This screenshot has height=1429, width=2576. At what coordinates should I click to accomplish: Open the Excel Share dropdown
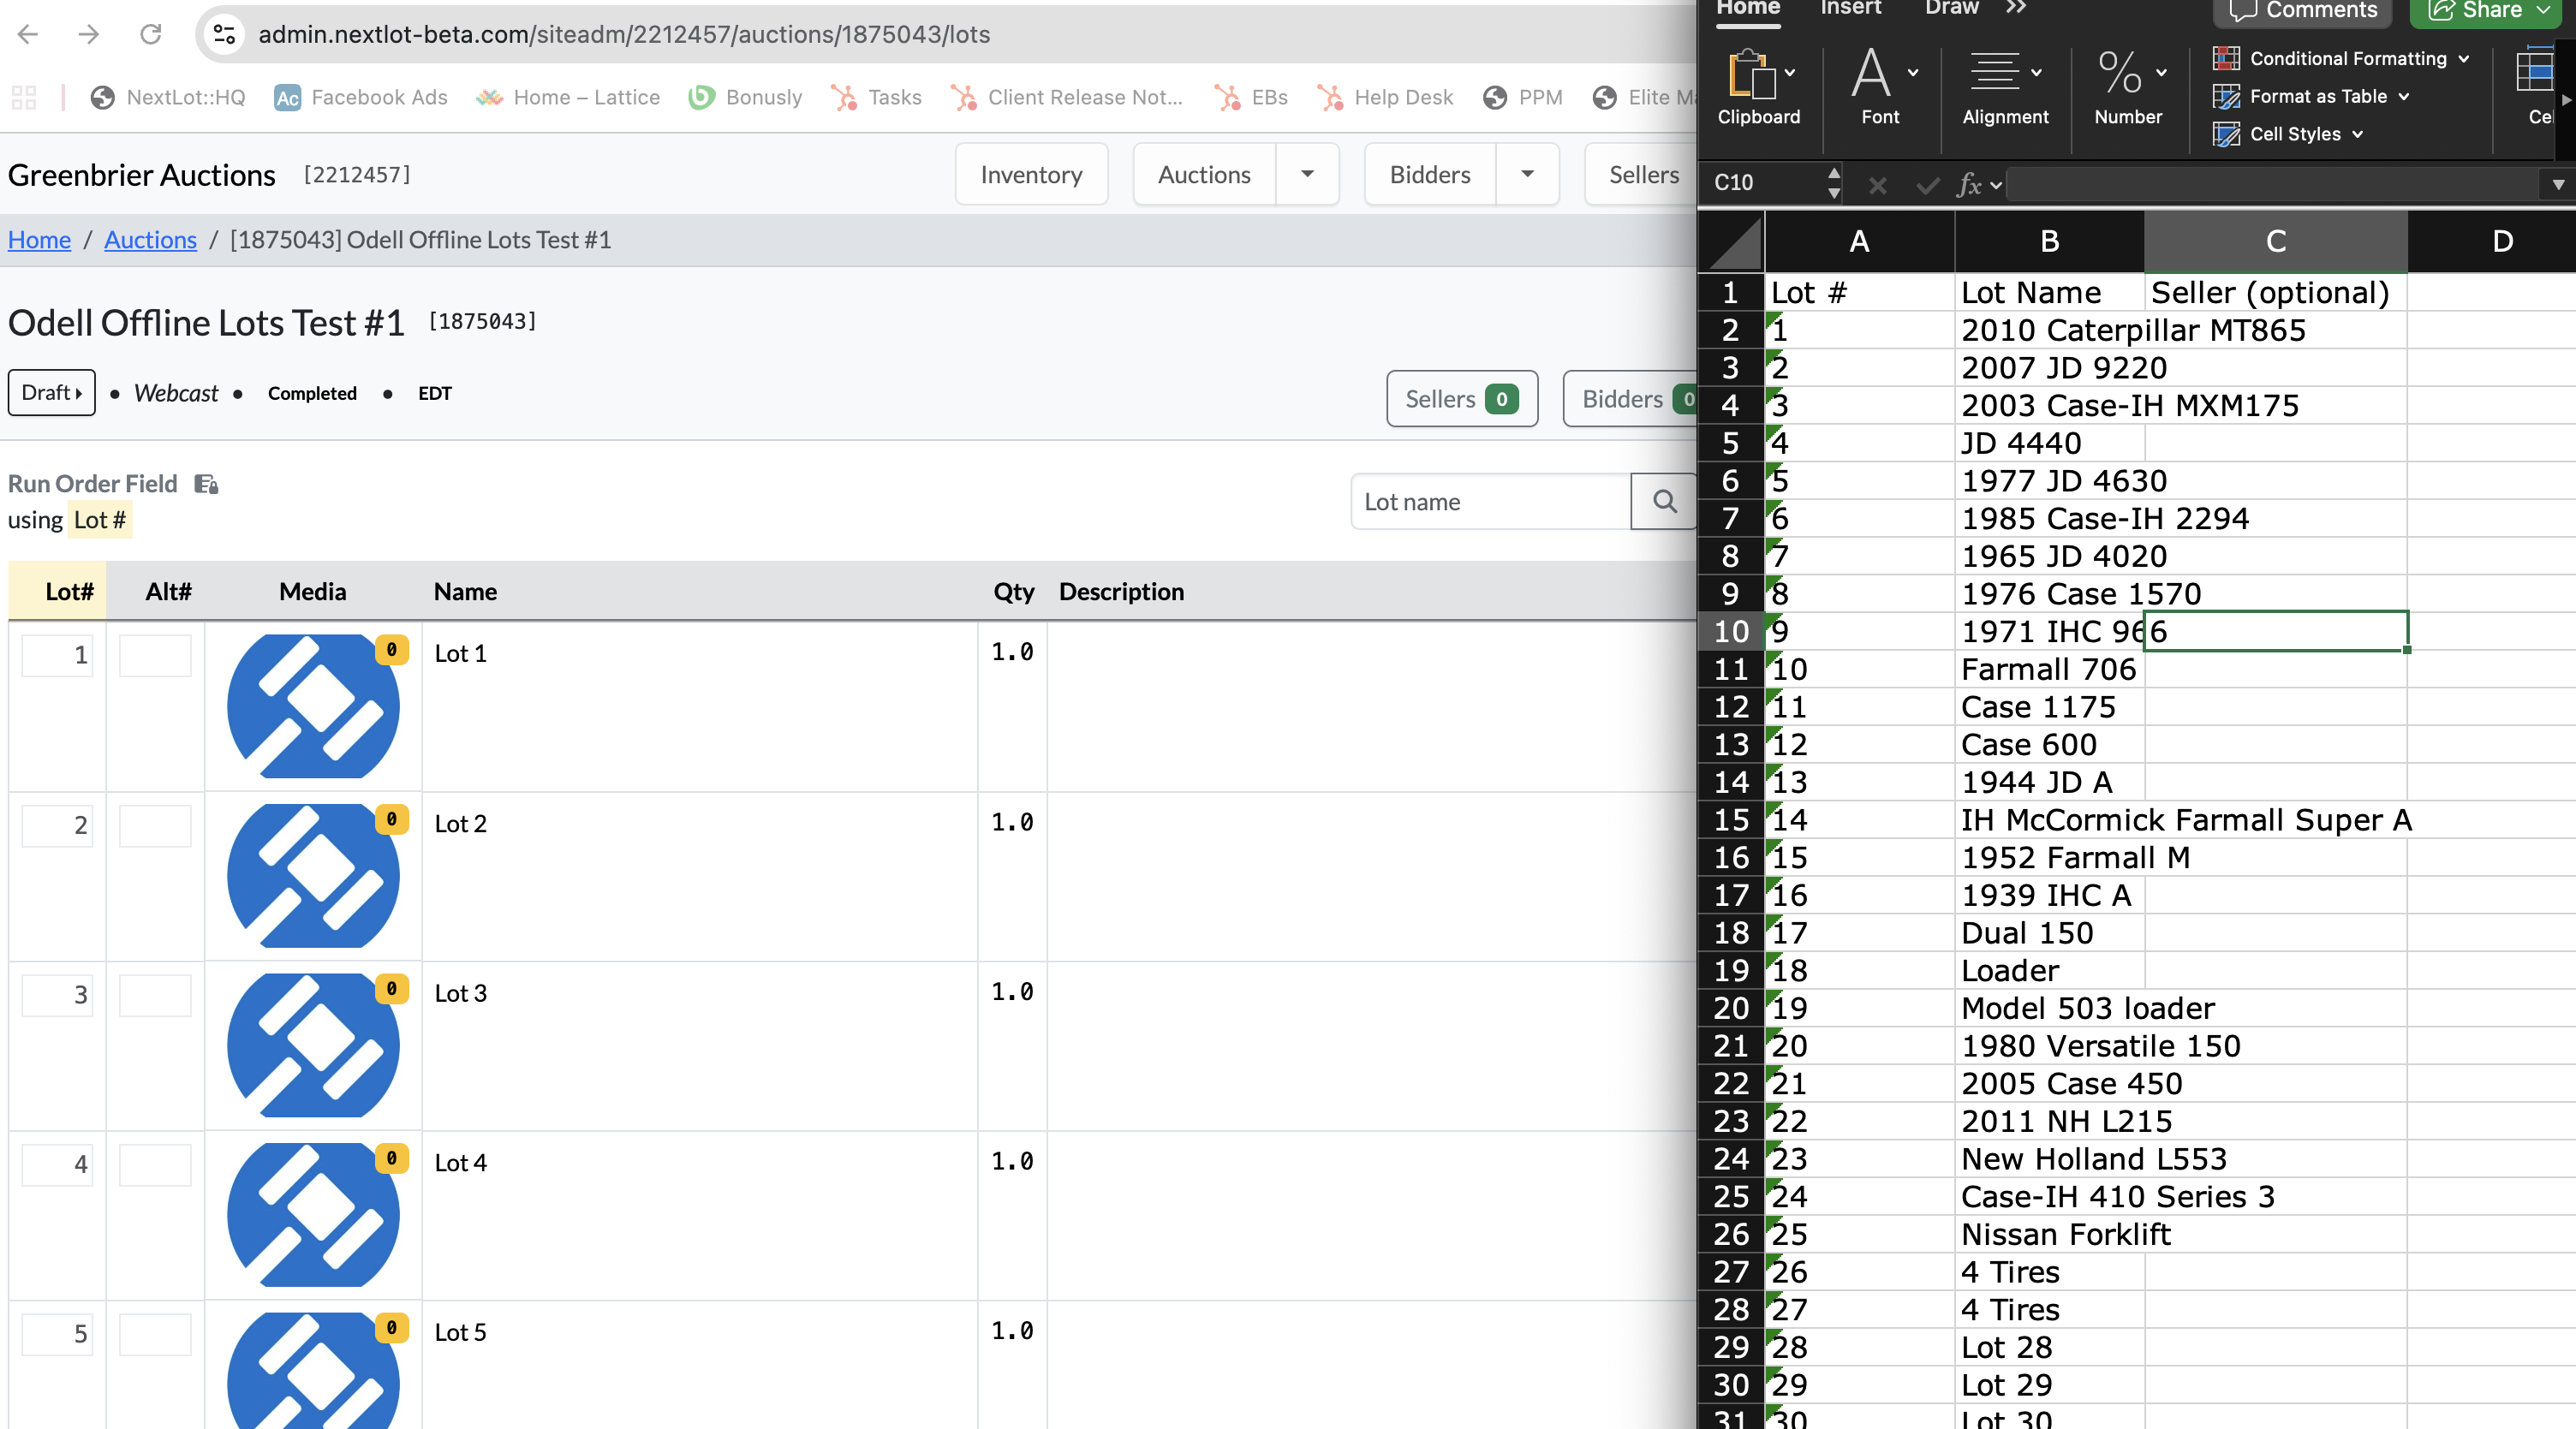click(2543, 10)
